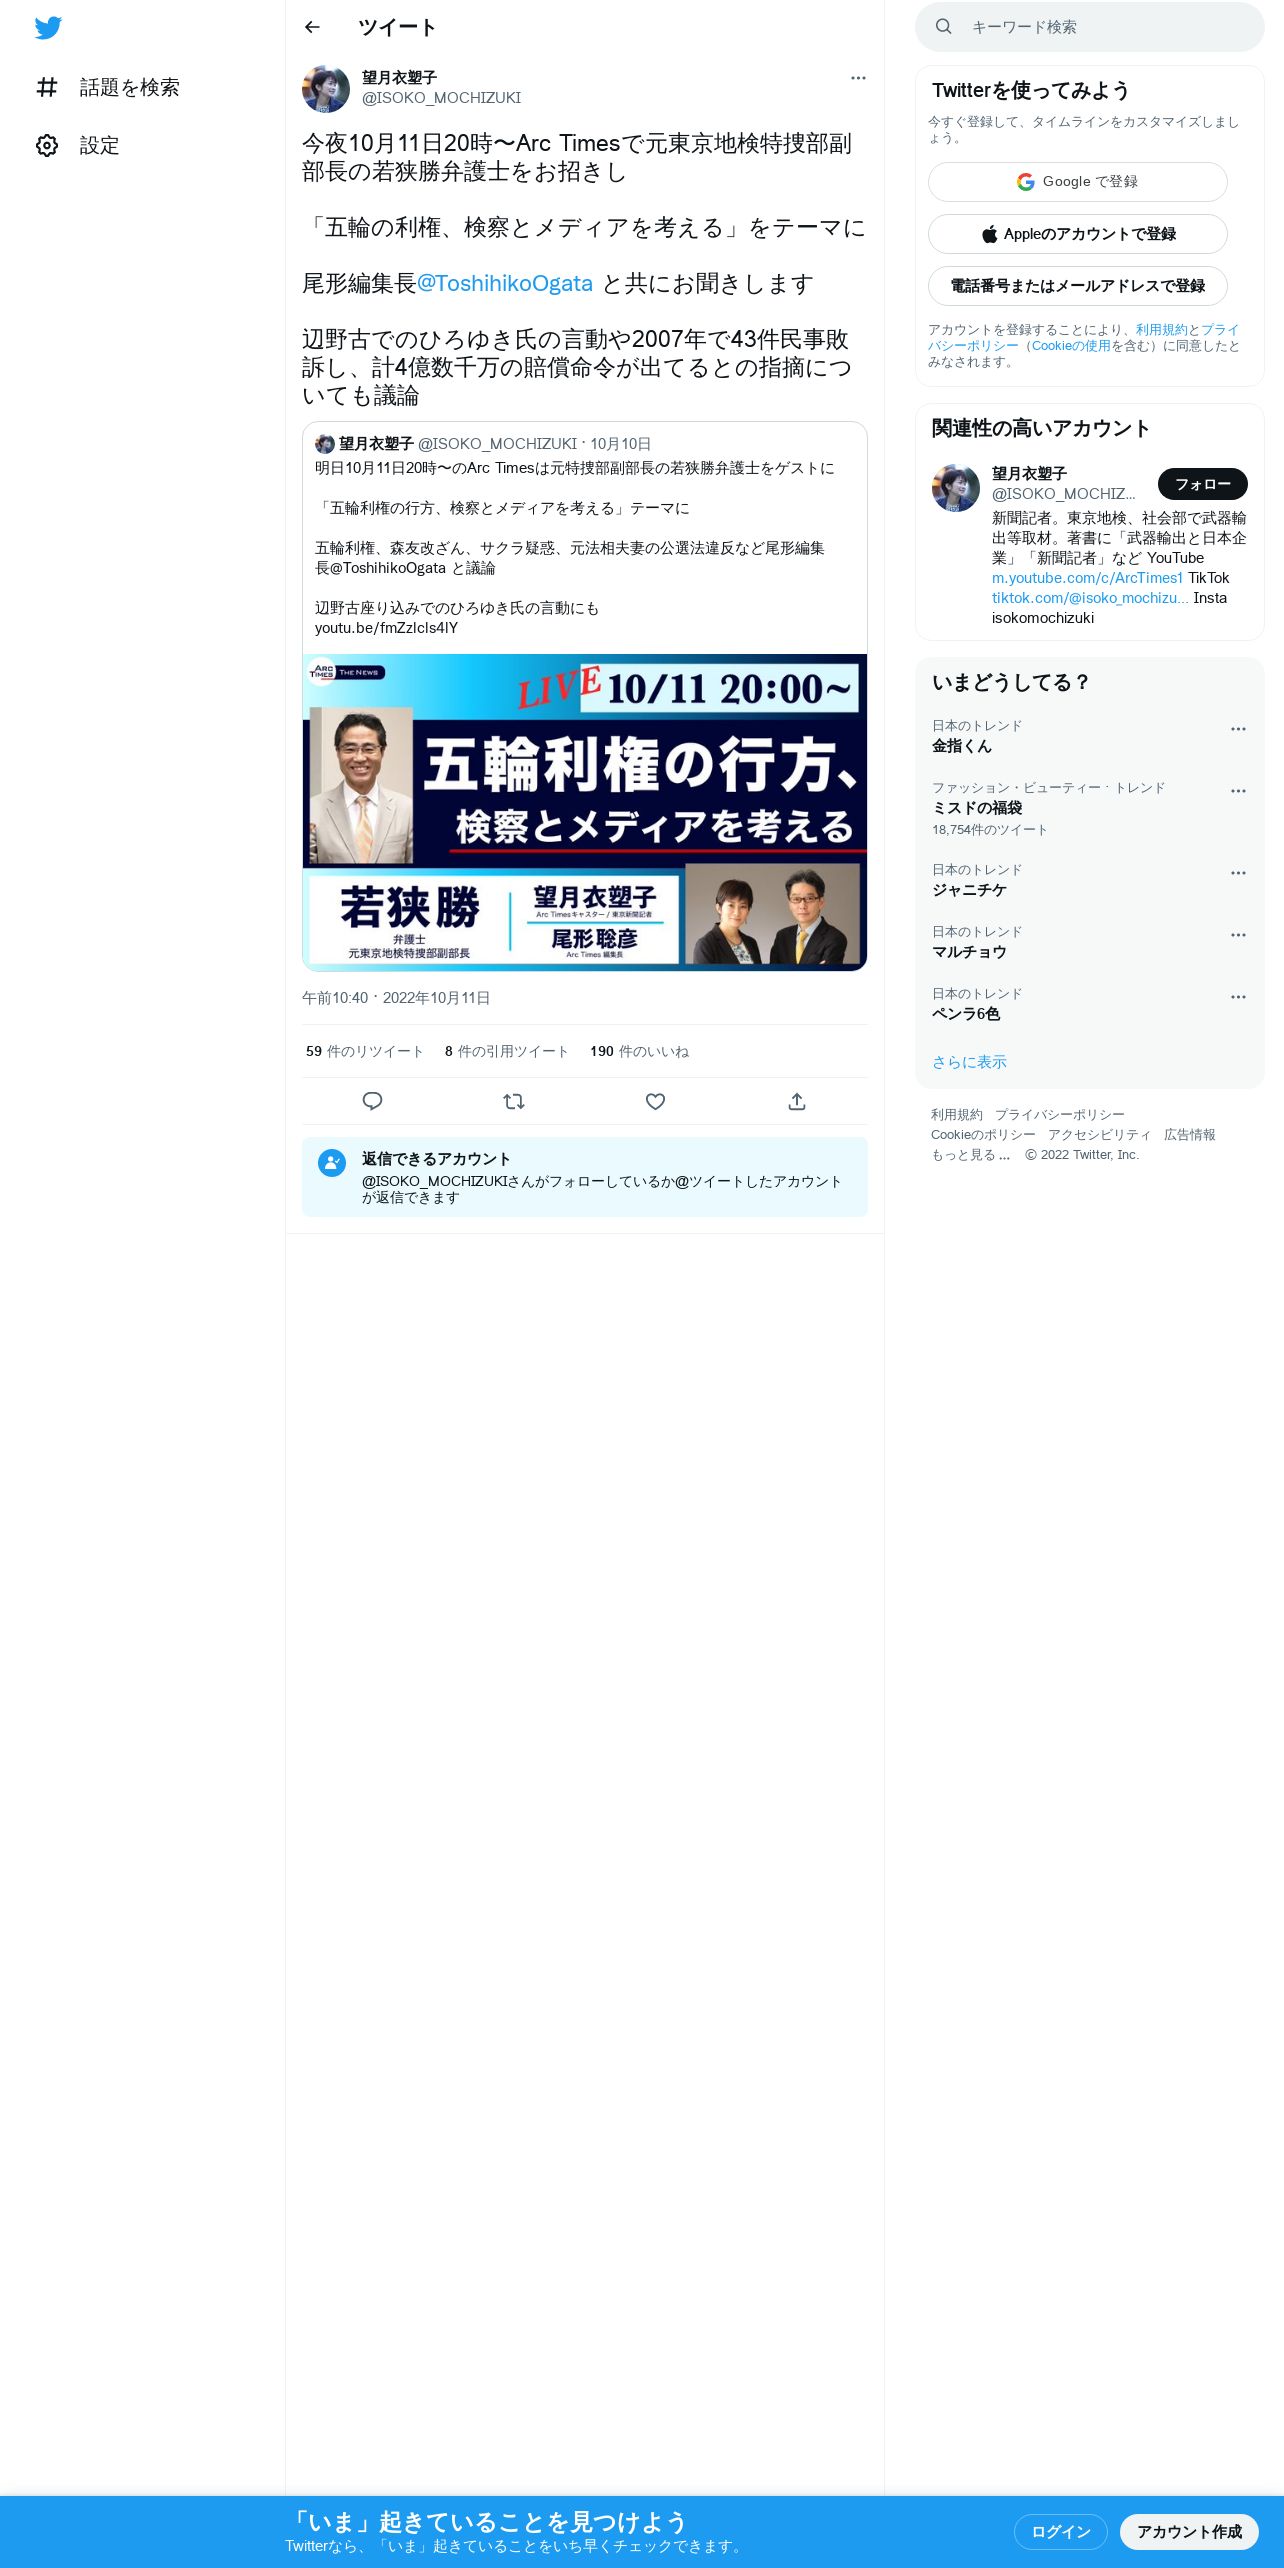Open tiktok.com/@isoko_mochizu link
This screenshot has height=2568, width=1284.
(1090, 598)
